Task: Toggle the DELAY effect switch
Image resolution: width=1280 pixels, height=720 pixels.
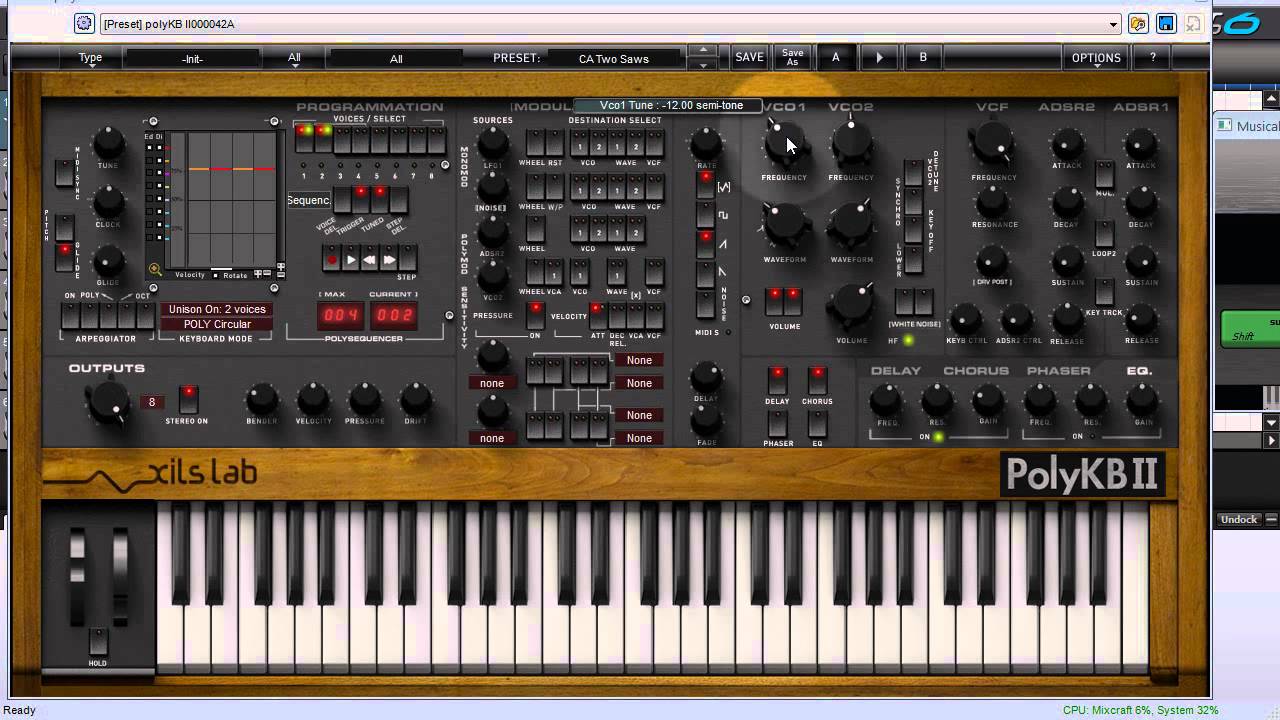Action: (x=777, y=380)
